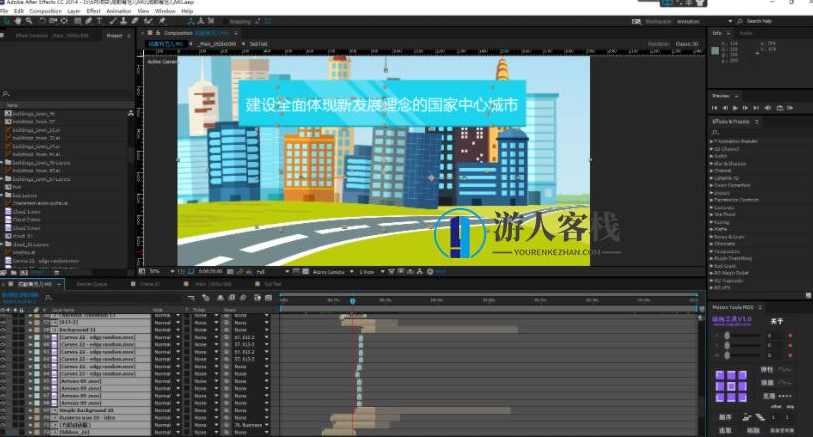Click the 顺序 button in Motion Tools
Screen dimensions: 813x437
(x=725, y=417)
